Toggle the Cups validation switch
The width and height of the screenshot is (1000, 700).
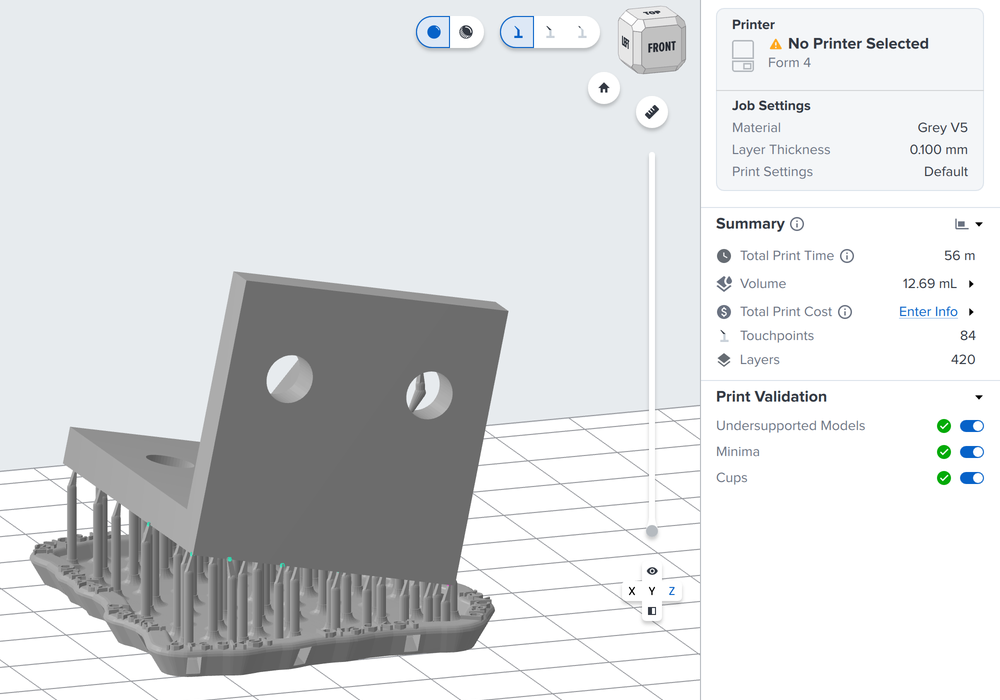pyautogui.click(x=972, y=478)
